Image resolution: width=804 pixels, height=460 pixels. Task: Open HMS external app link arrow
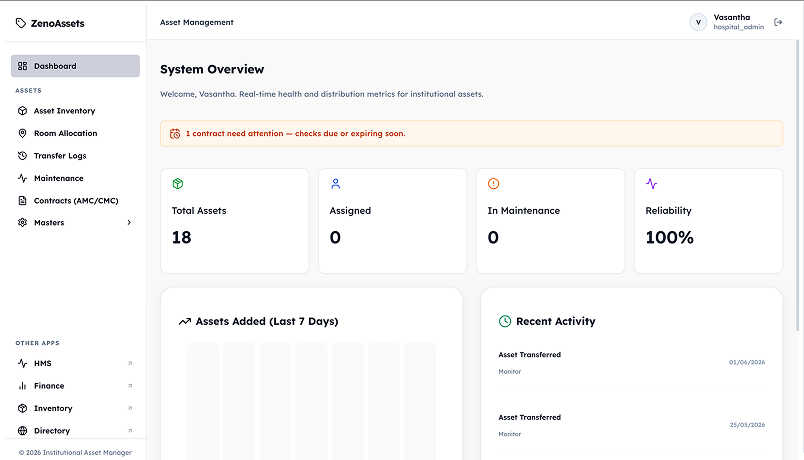(130, 363)
